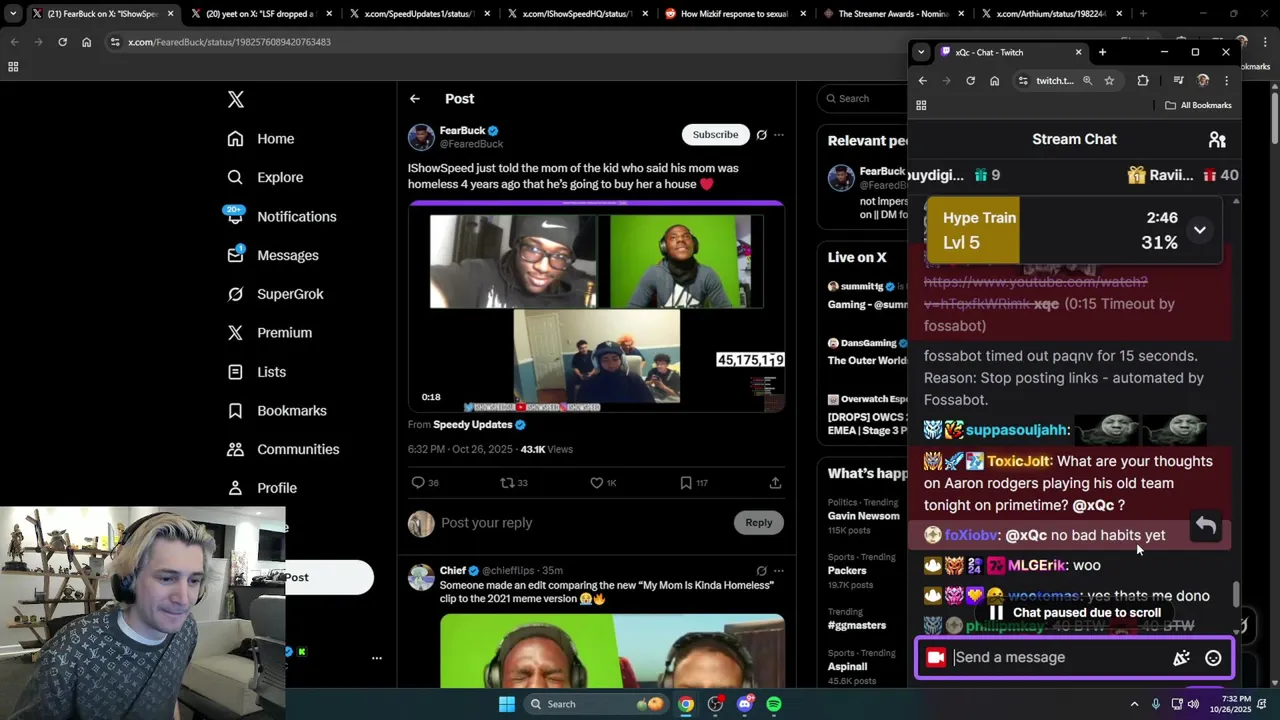Go to Home in X sidebar
Screen dimensions: 1280x720
point(261,139)
